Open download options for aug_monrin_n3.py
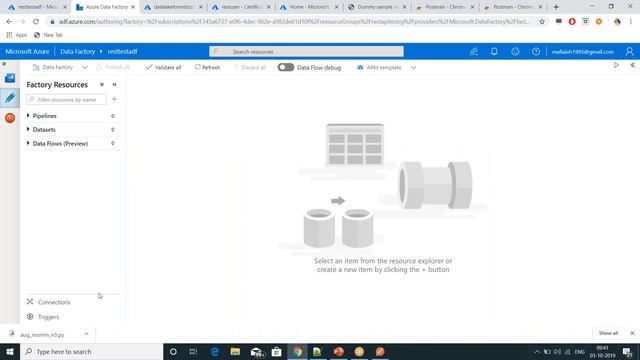640x360 pixels. tap(86, 334)
